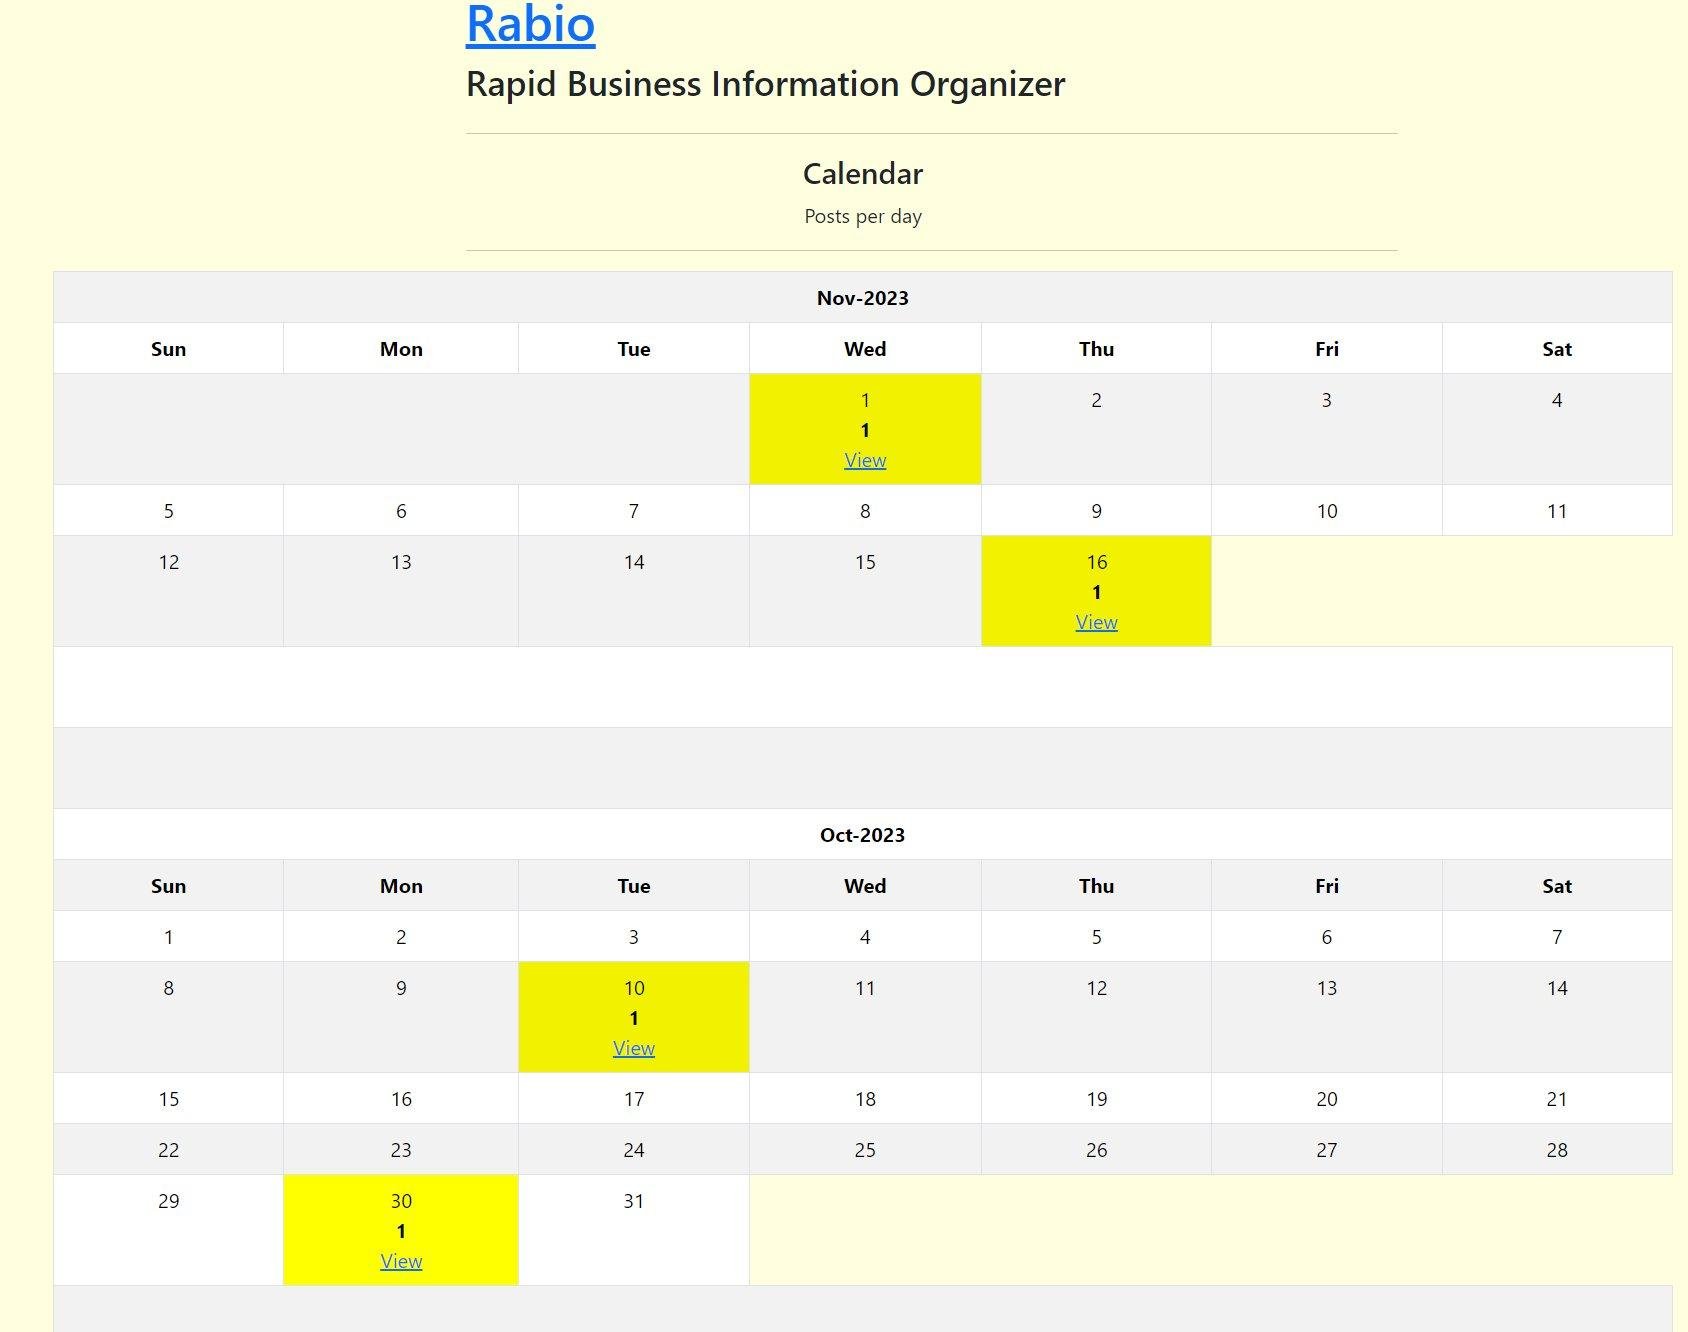Select the Mon column header in Nov-2023
The height and width of the screenshot is (1332, 1688).
[x=401, y=349]
